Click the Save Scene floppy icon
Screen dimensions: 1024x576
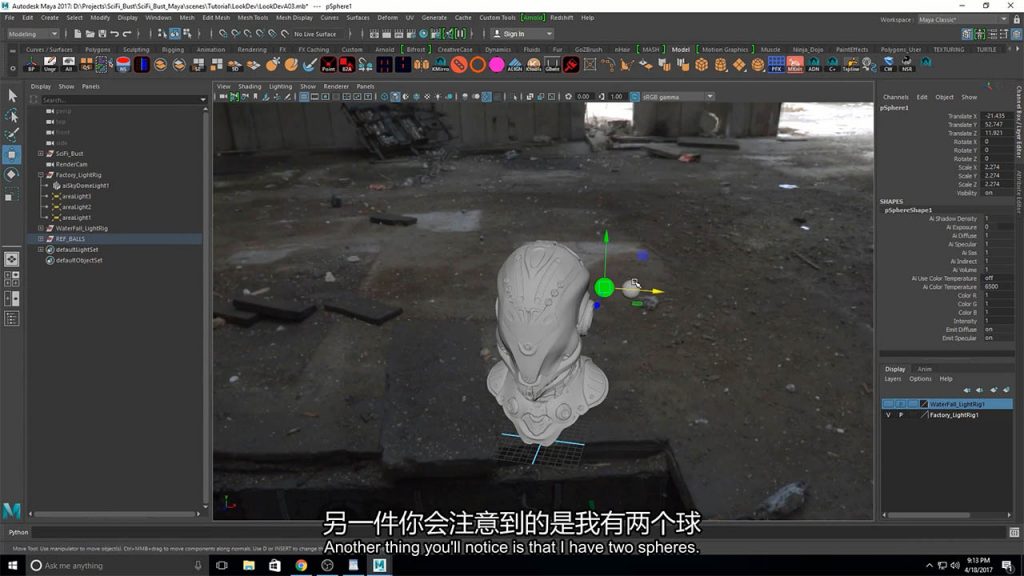click(102, 34)
